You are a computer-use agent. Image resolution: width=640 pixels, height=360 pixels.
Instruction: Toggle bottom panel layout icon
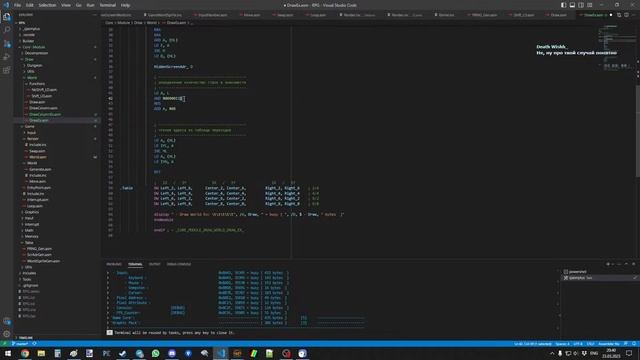click(x=572, y=5)
